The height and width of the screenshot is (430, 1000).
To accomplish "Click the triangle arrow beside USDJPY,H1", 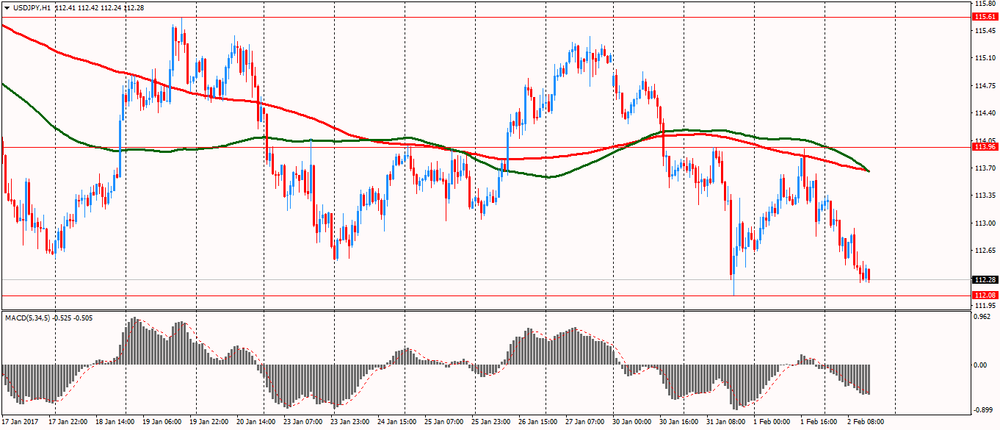I will (6, 6).
